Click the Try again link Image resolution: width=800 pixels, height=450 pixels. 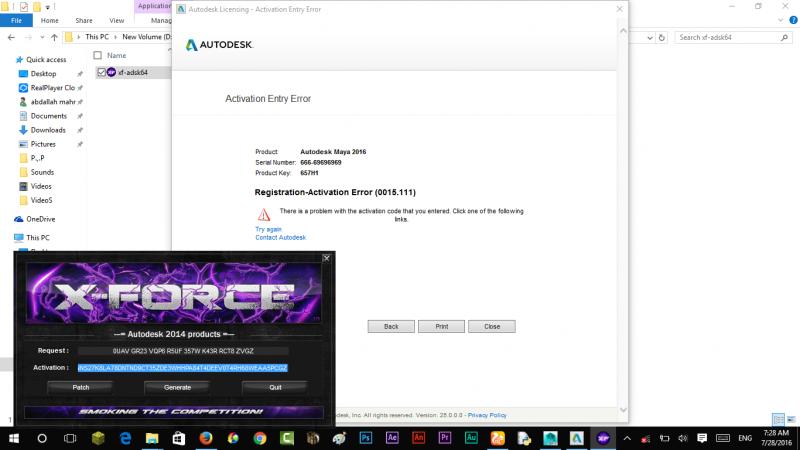pyautogui.click(x=268, y=230)
